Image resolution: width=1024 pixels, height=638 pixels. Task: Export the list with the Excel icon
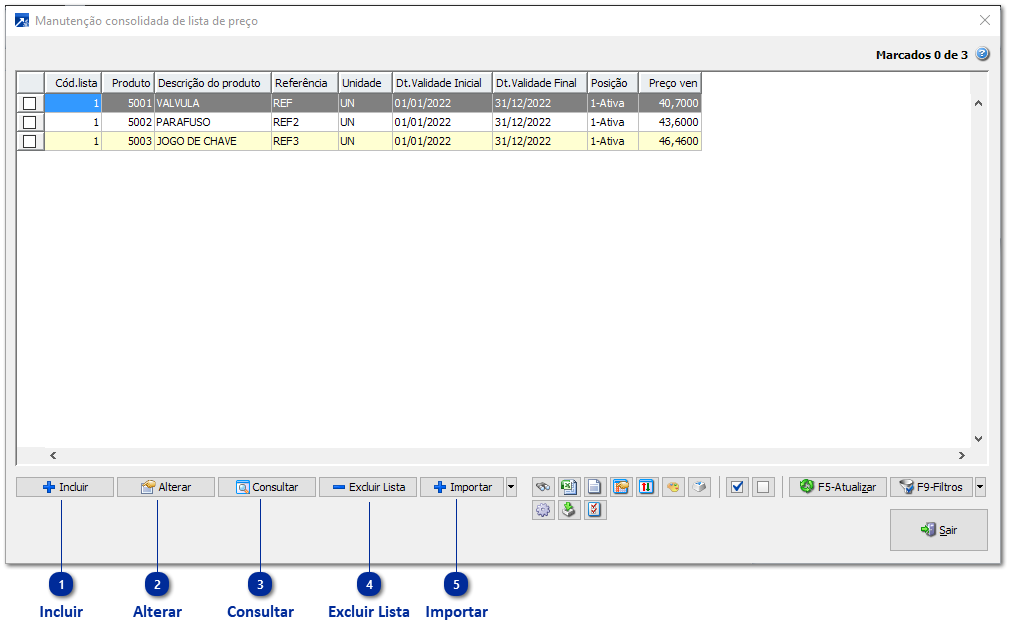569,487
